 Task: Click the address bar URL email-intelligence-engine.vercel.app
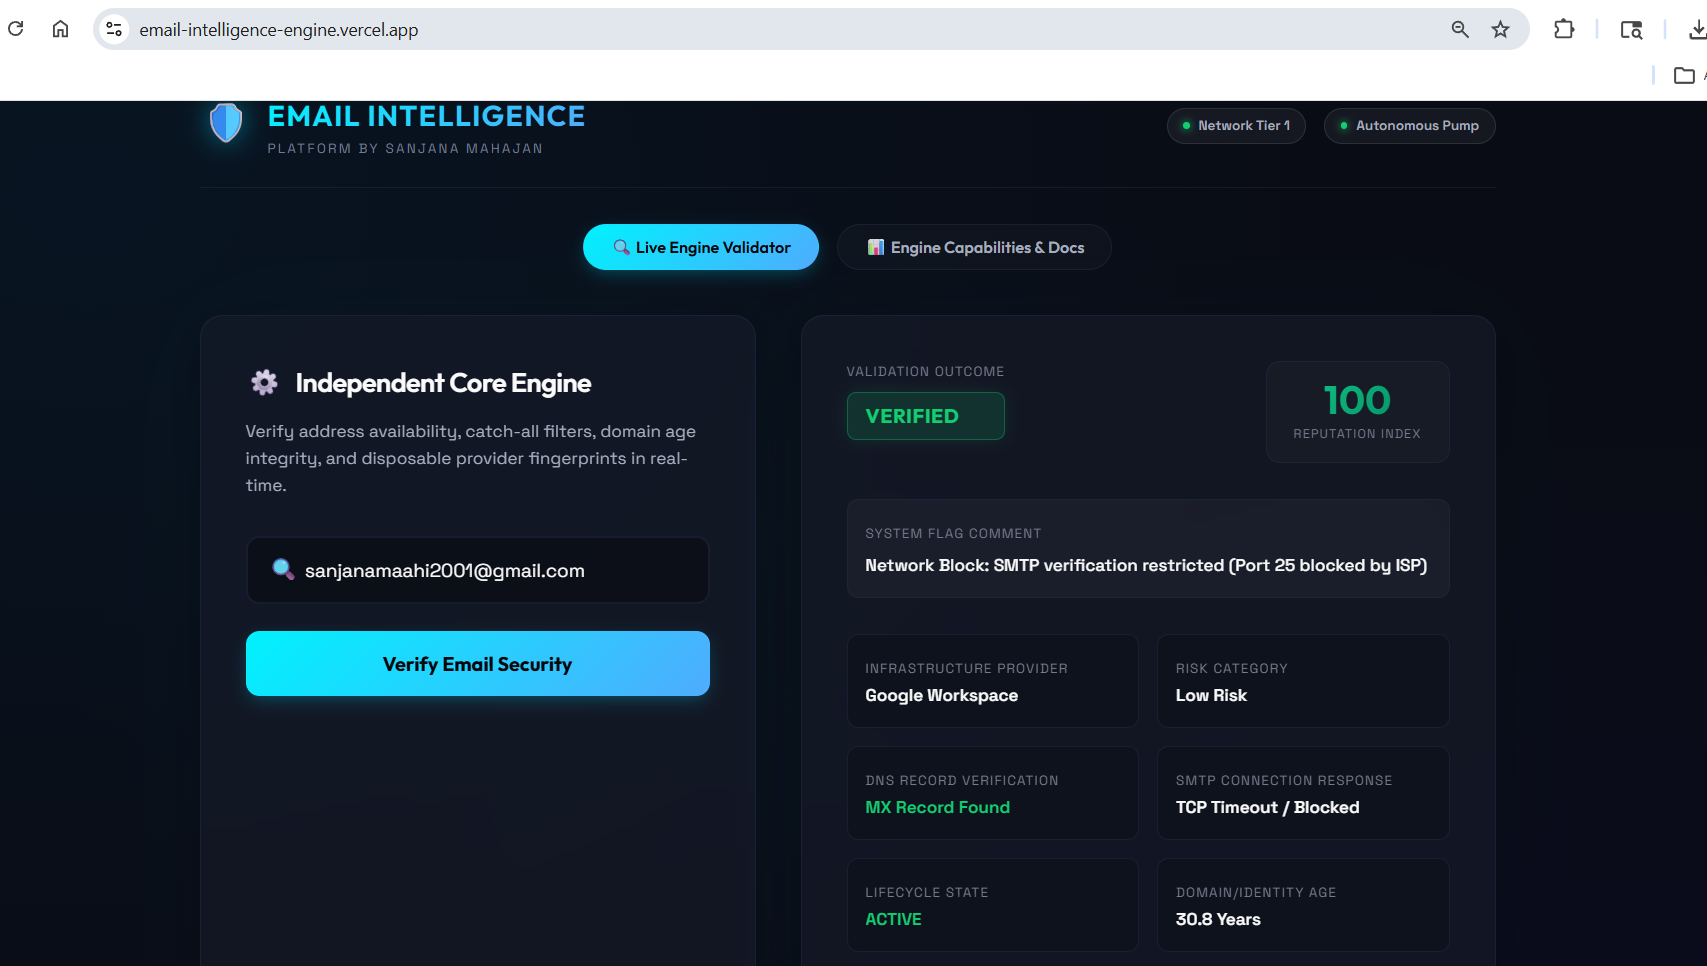click(279, 30)
